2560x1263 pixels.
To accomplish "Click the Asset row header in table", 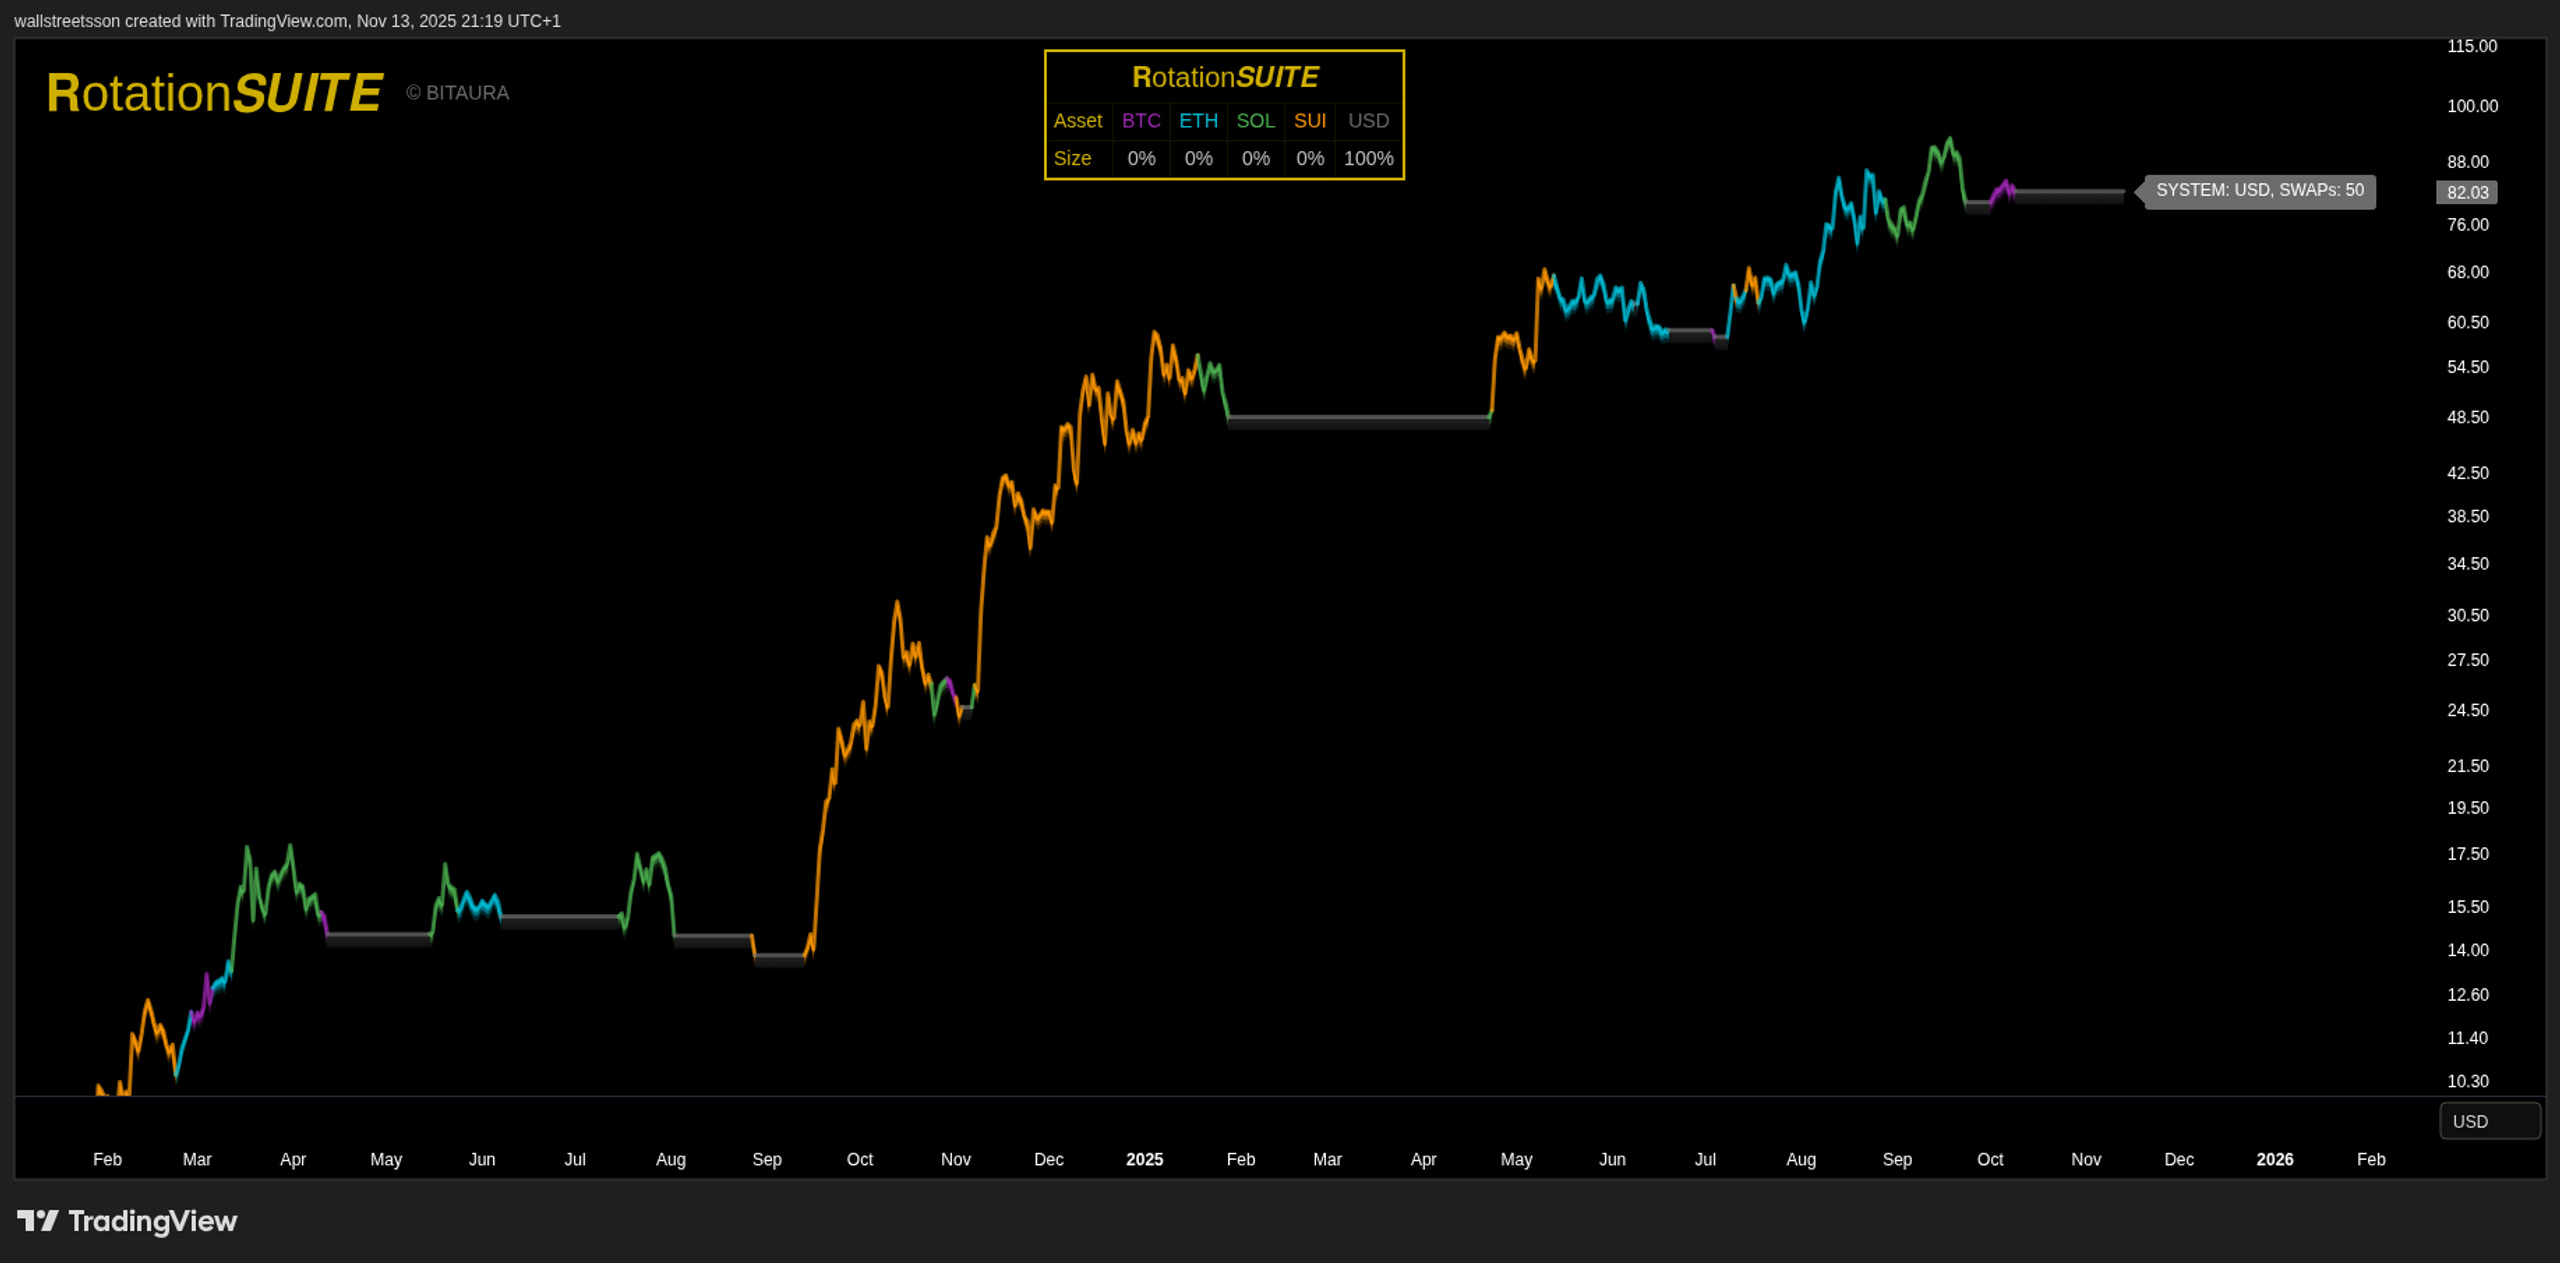I will click(1078, 121).
